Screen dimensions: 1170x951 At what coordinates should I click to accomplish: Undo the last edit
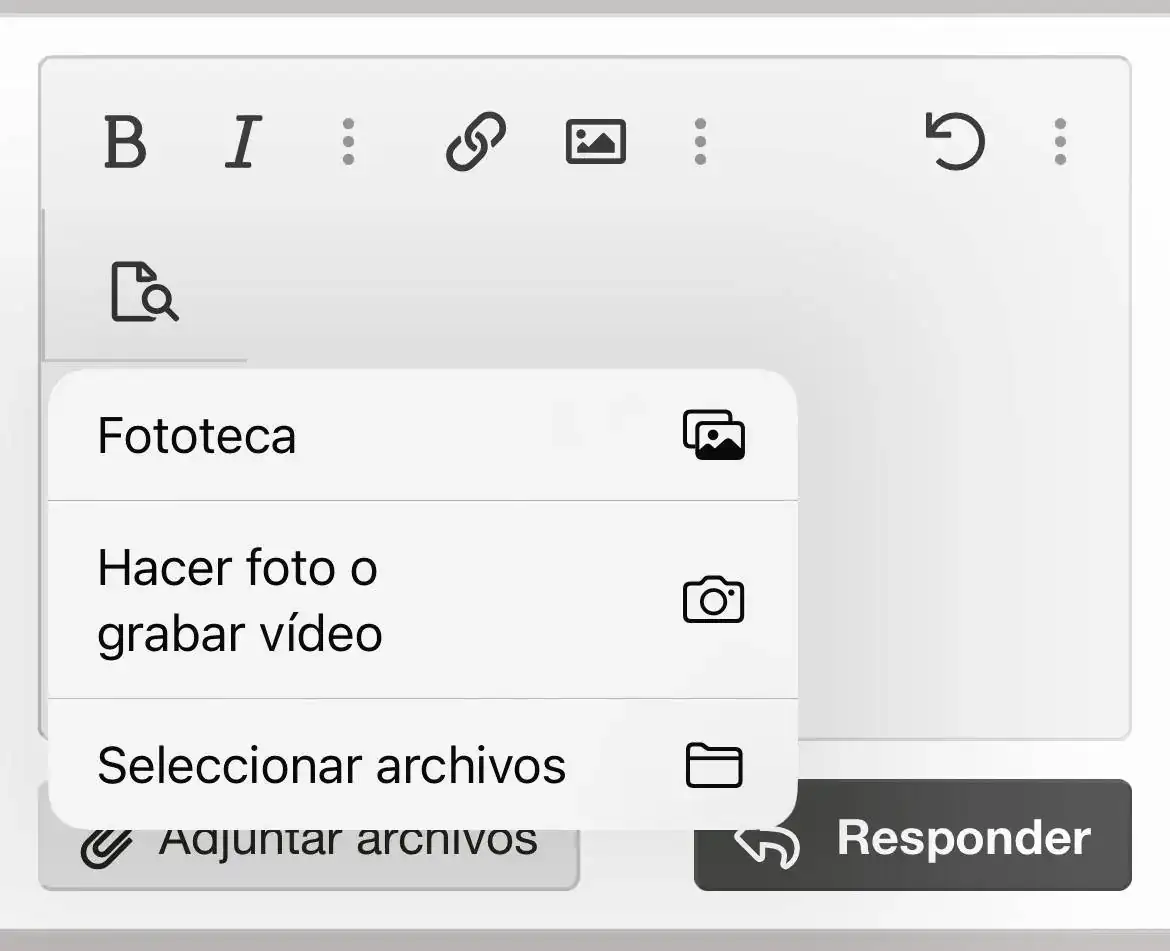click(x=955, y=142)
